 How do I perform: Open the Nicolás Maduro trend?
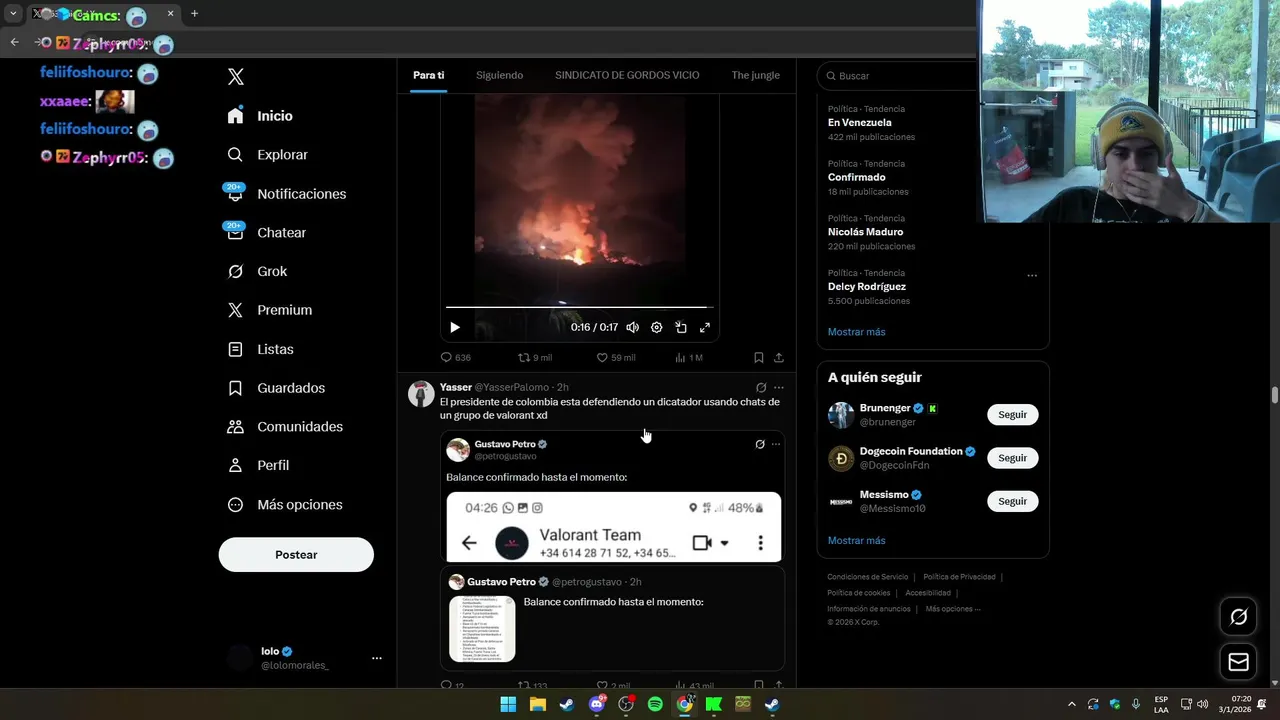tap(865, 232)
